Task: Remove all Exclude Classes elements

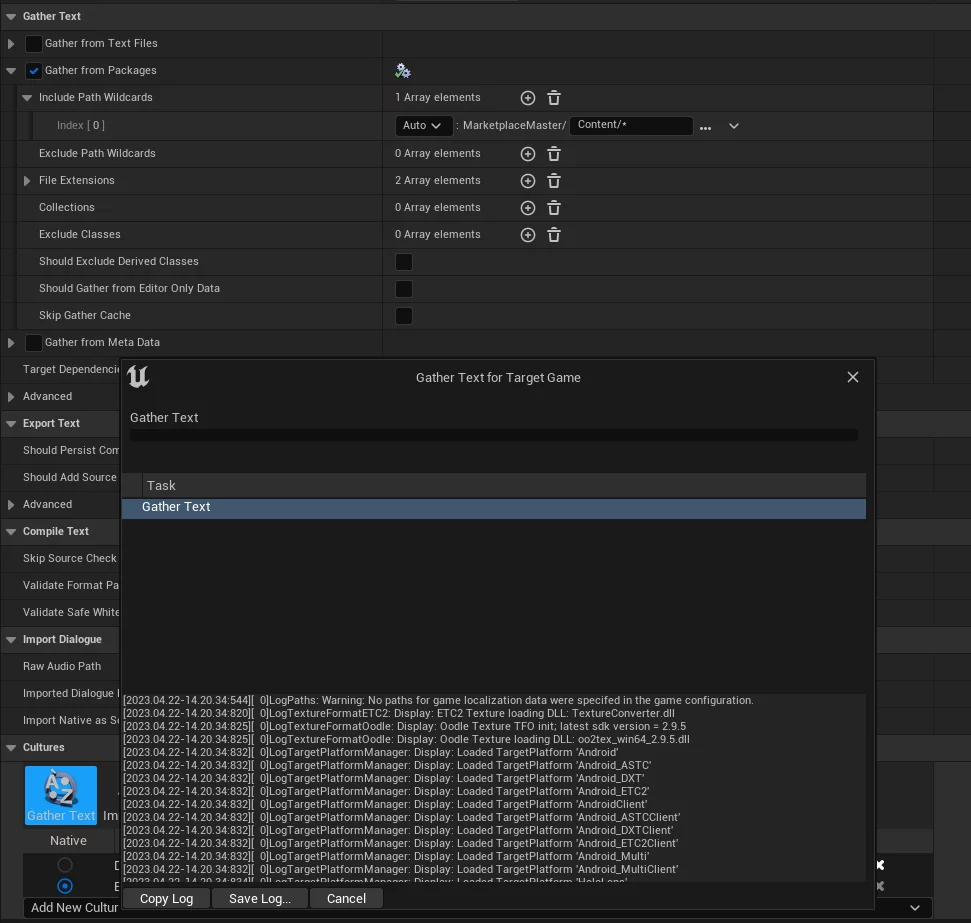Action: tap(554, 235)
